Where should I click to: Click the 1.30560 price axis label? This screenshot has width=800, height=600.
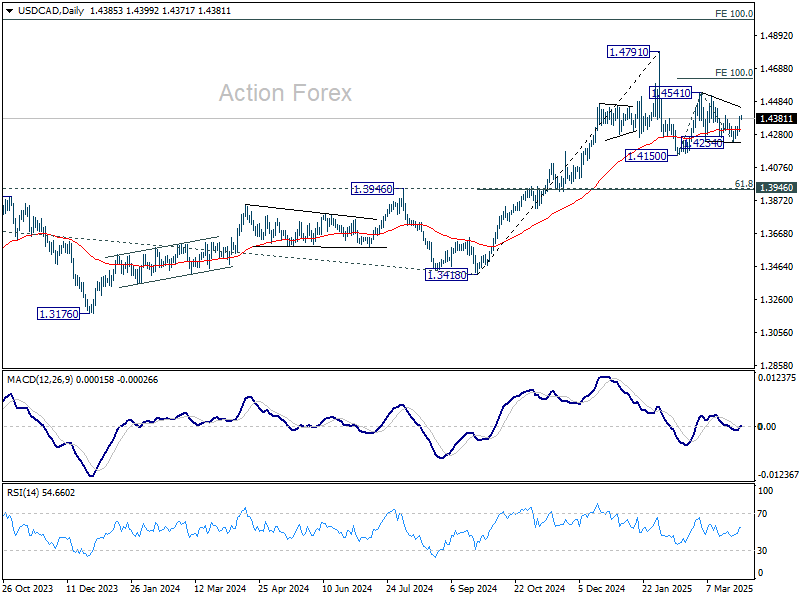point(776,333)
